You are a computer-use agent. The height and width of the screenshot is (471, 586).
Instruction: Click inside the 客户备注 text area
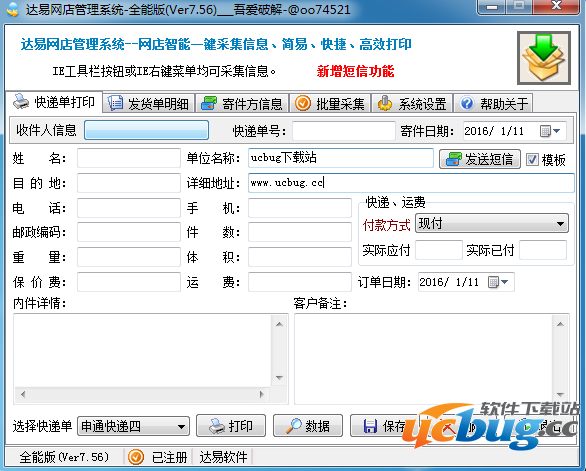[x=424, y=359]
